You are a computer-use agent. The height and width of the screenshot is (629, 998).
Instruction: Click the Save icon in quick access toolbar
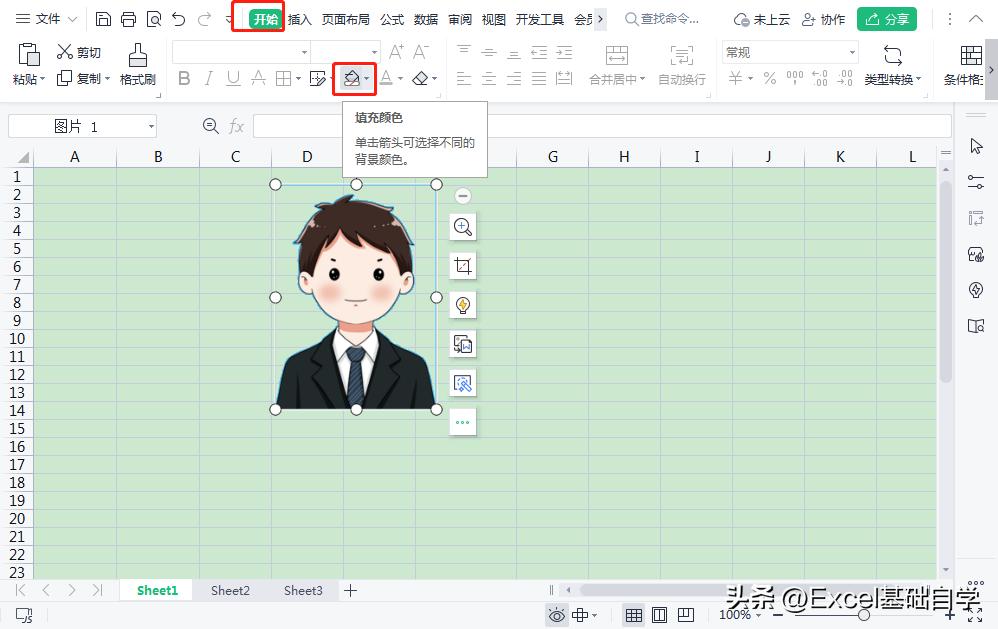[103, 18]
